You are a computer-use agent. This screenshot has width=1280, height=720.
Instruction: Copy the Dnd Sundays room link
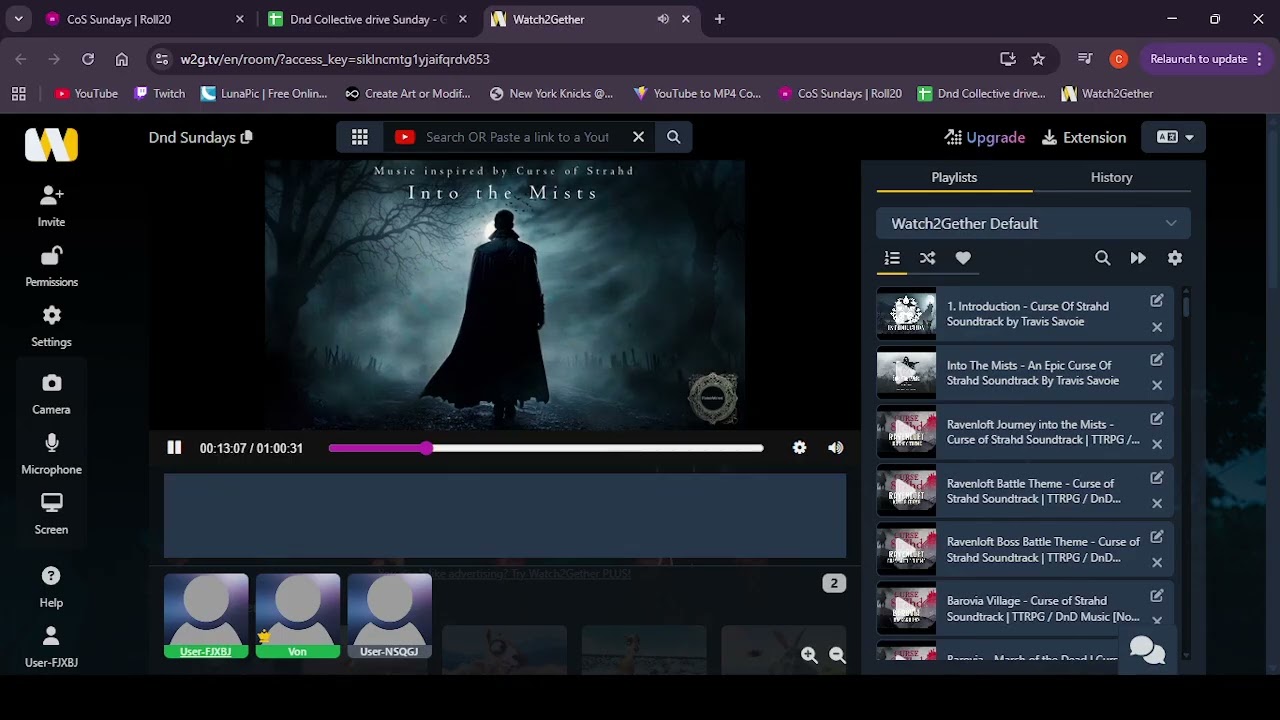(247, 137)
